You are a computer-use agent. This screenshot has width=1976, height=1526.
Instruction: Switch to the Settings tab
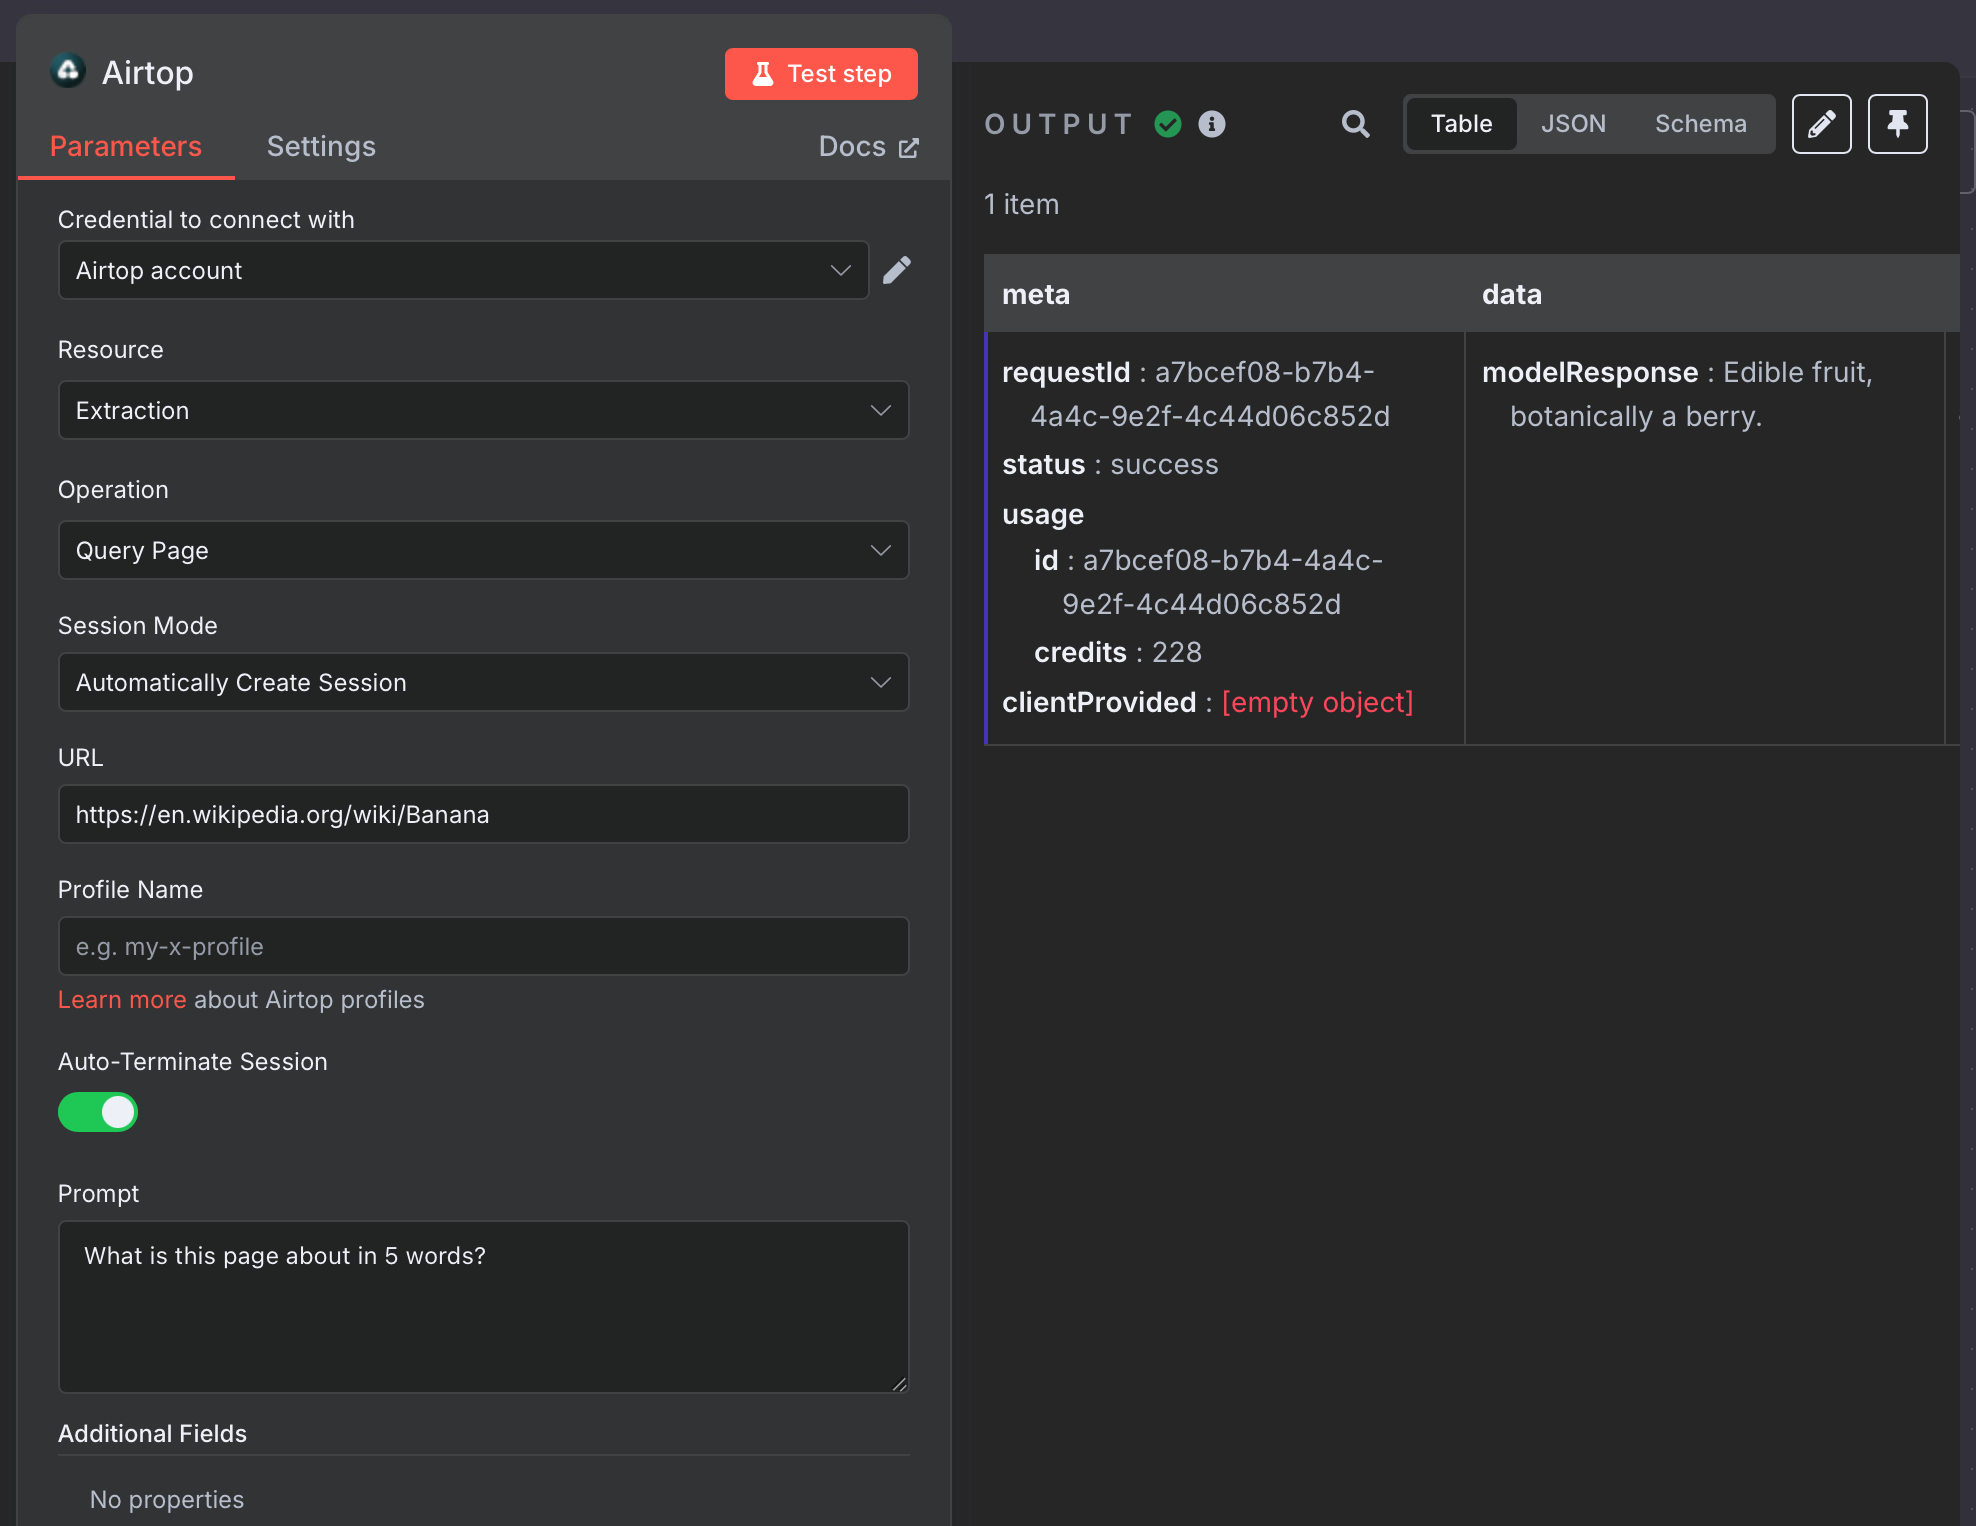pyautogui.click(x=321, y=147)
